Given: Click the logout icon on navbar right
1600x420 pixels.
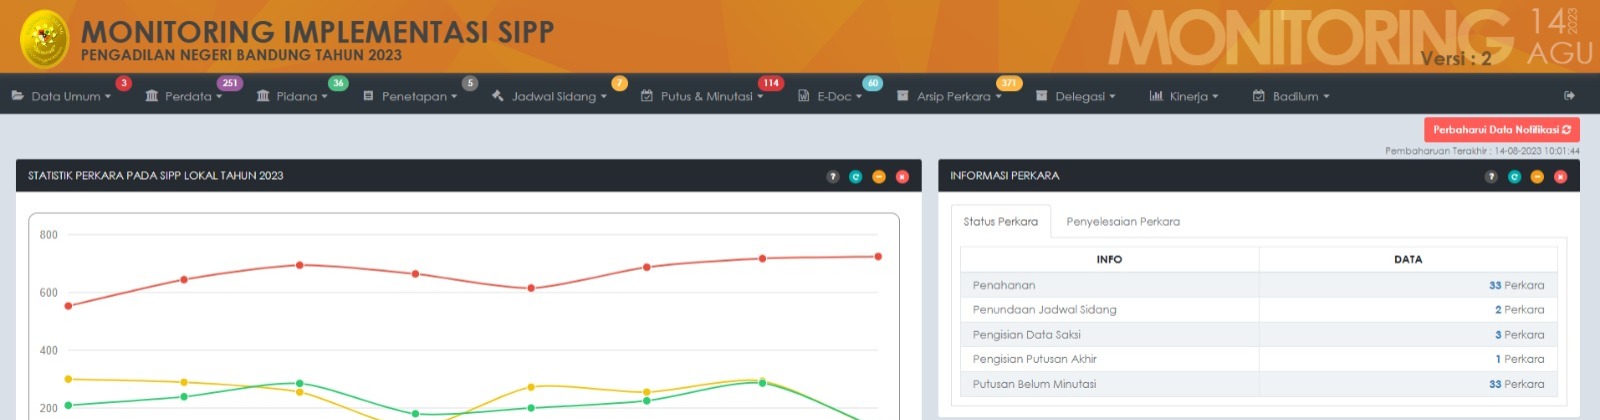Looking at the screenshot, I should (x=1569, y=96).
